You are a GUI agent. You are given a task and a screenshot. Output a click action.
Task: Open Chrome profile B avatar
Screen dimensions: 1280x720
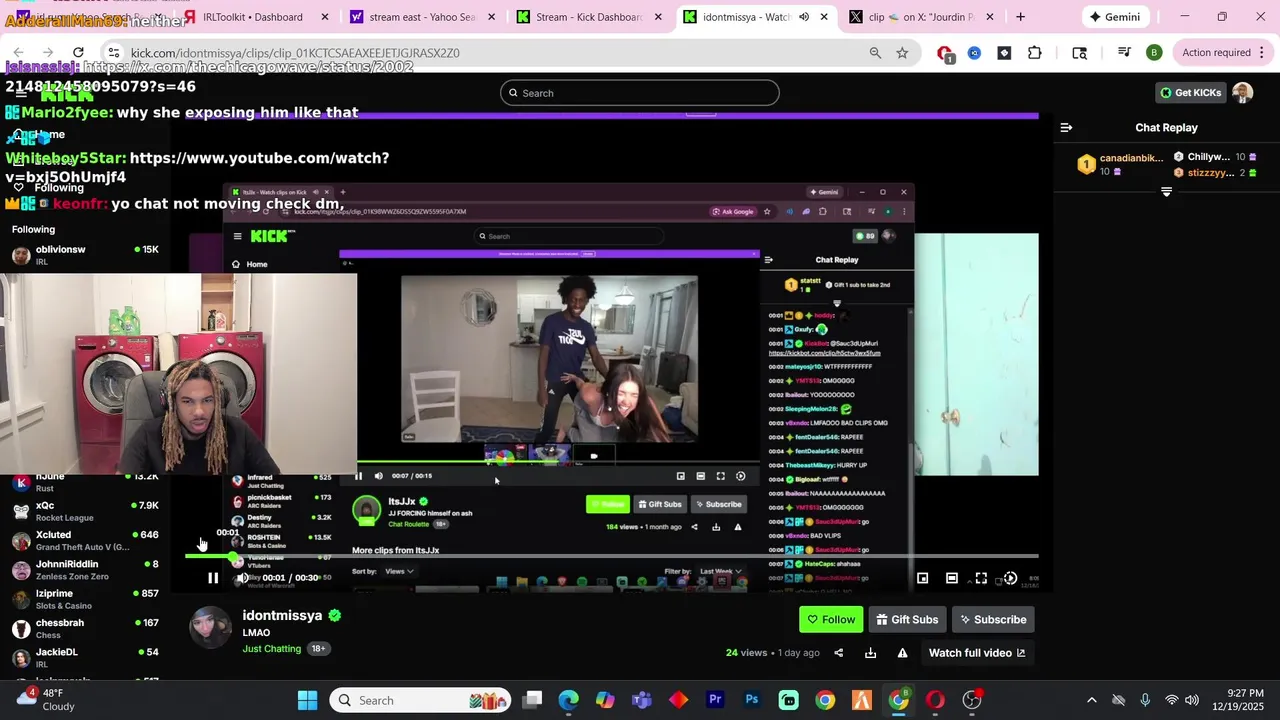click(1154, 53)
